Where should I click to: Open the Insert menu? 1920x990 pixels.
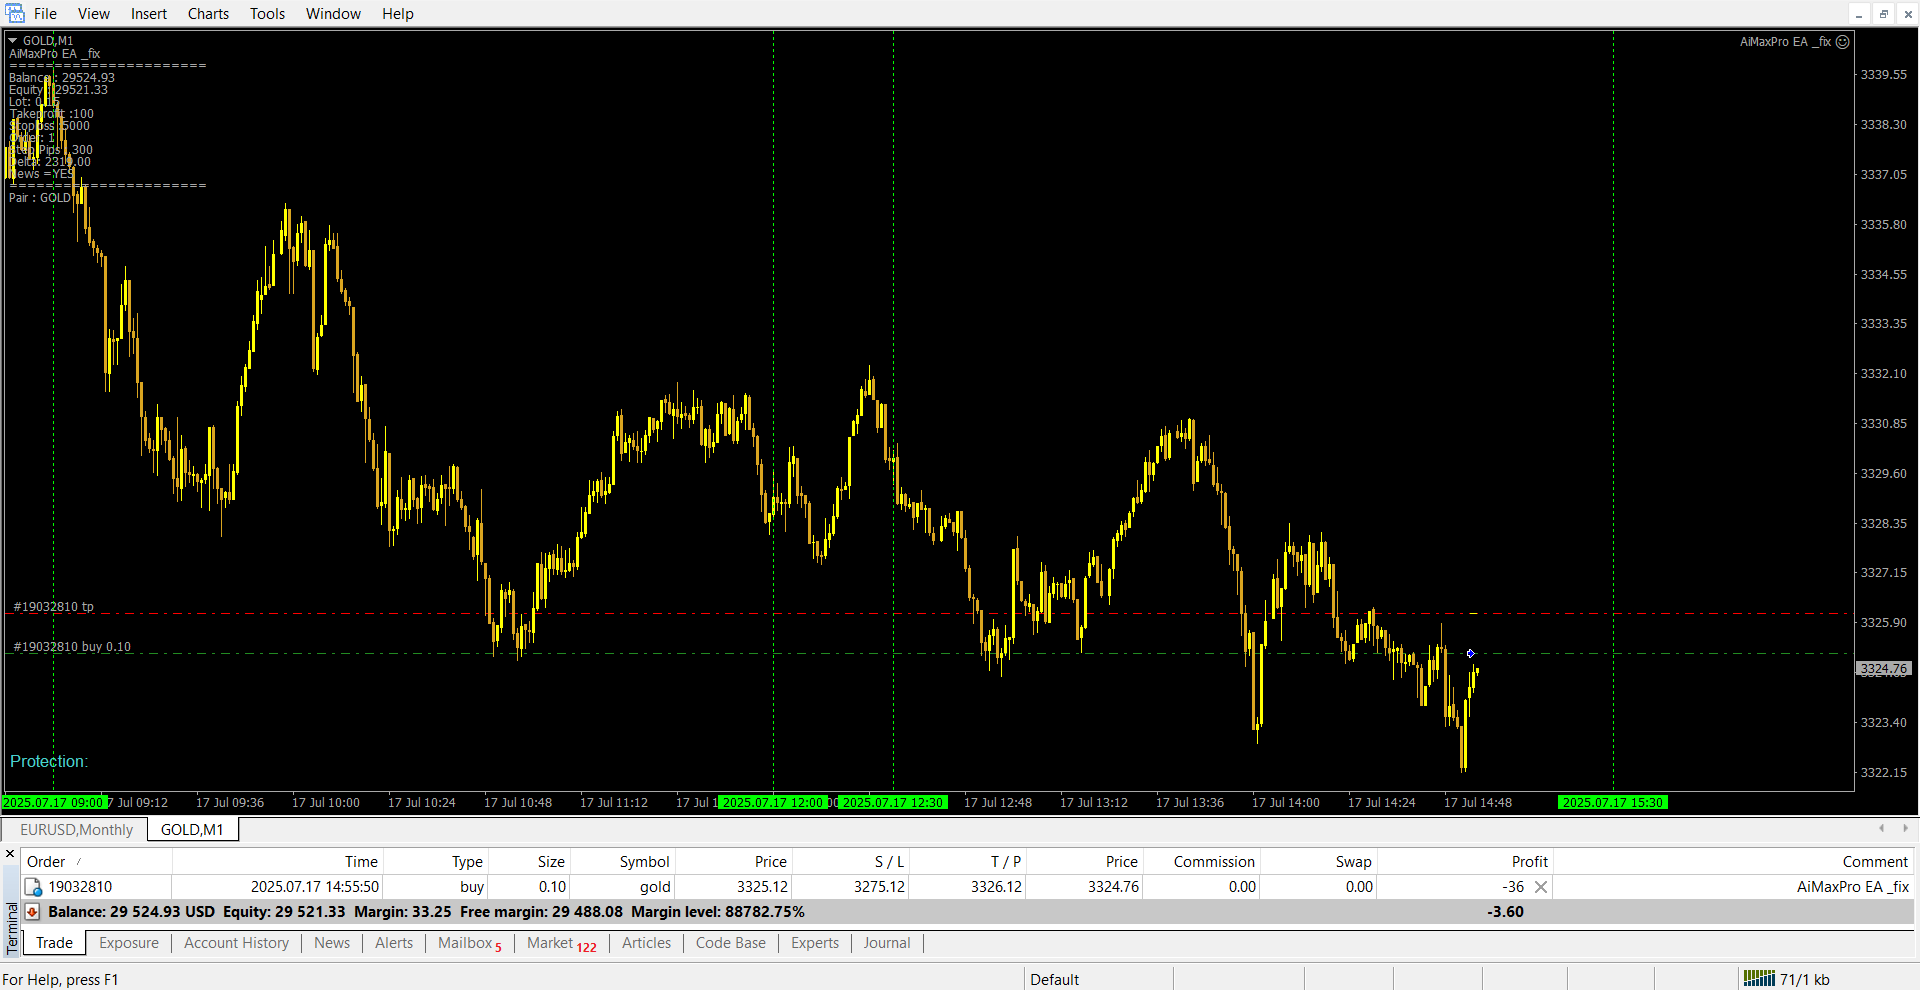click(x=149, y=14)
